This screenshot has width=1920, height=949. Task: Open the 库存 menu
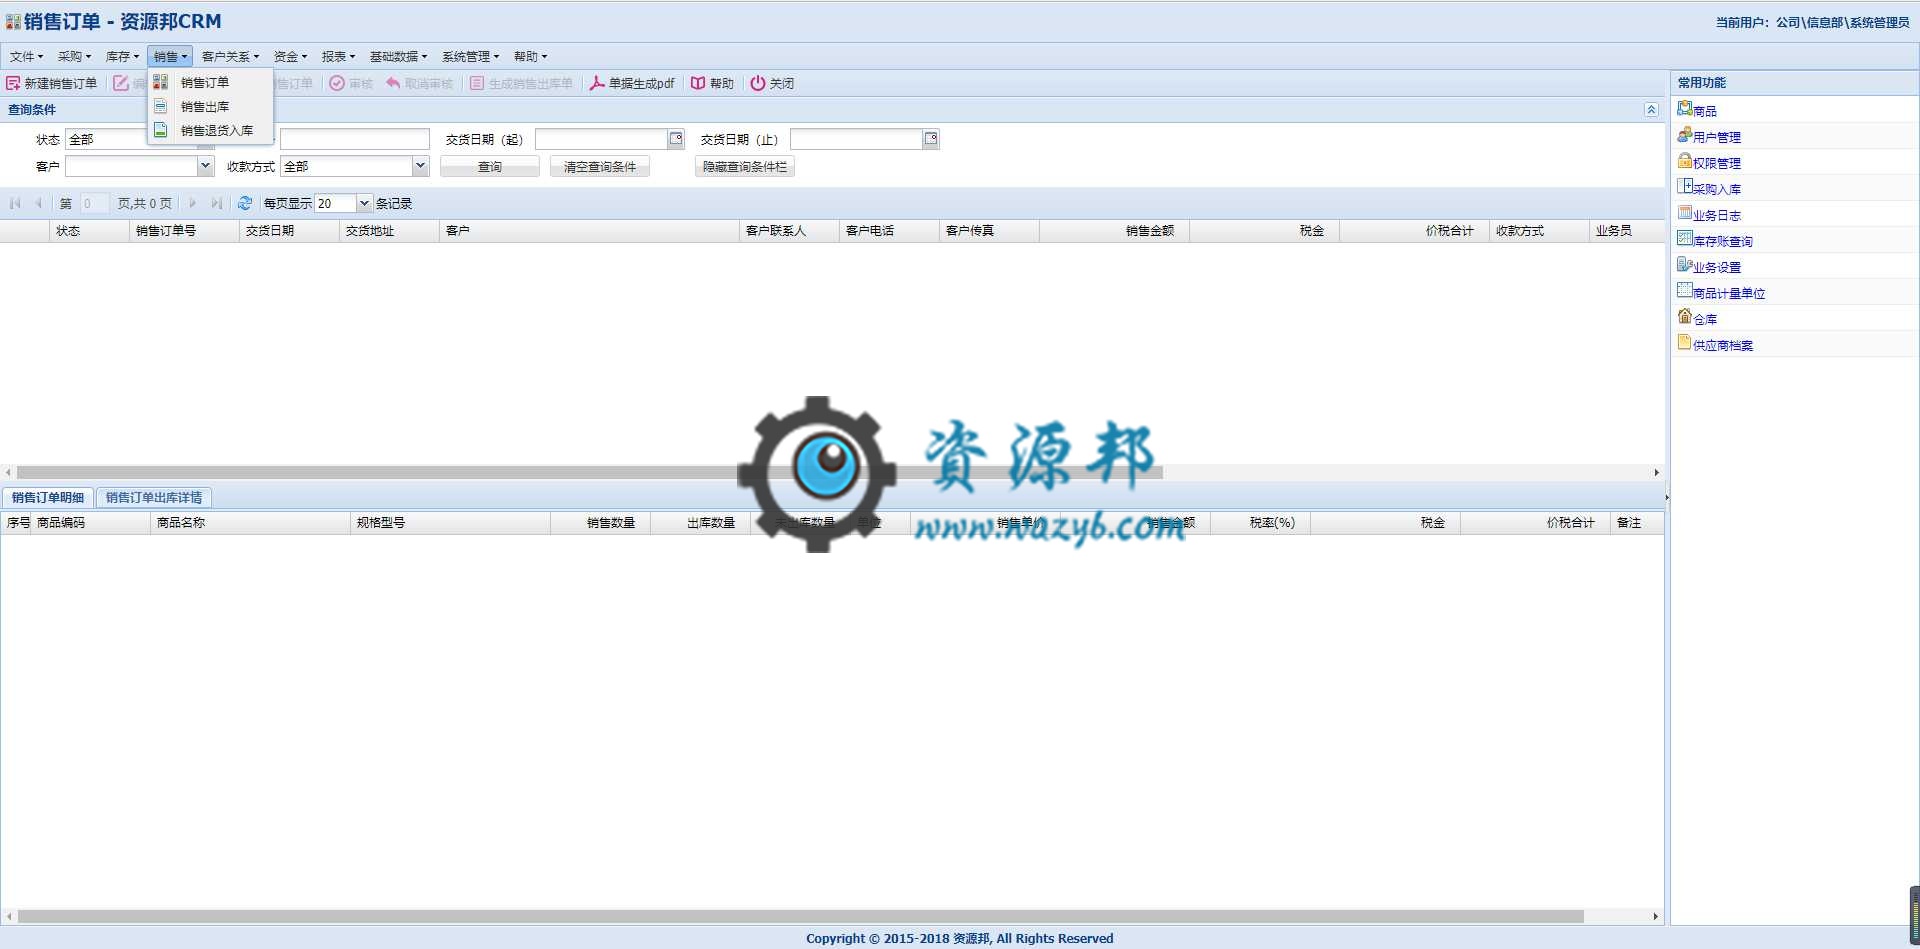point(122,56)
